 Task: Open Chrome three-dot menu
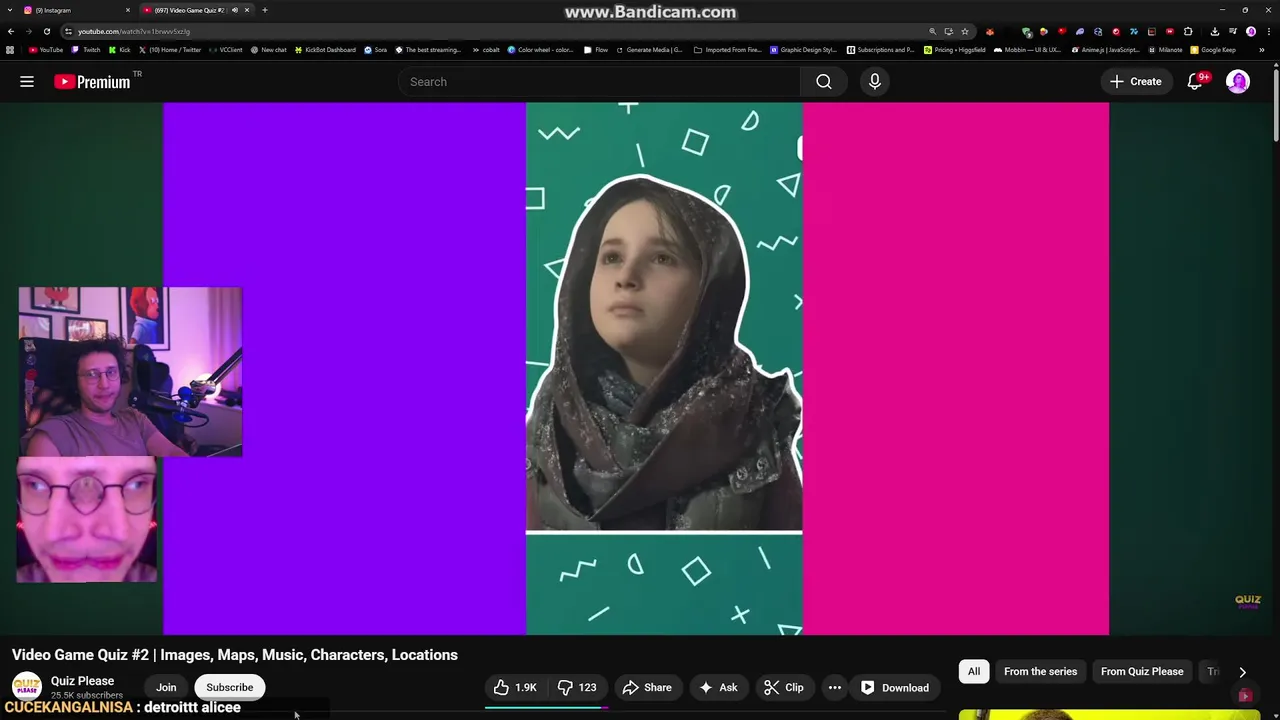1269,31
